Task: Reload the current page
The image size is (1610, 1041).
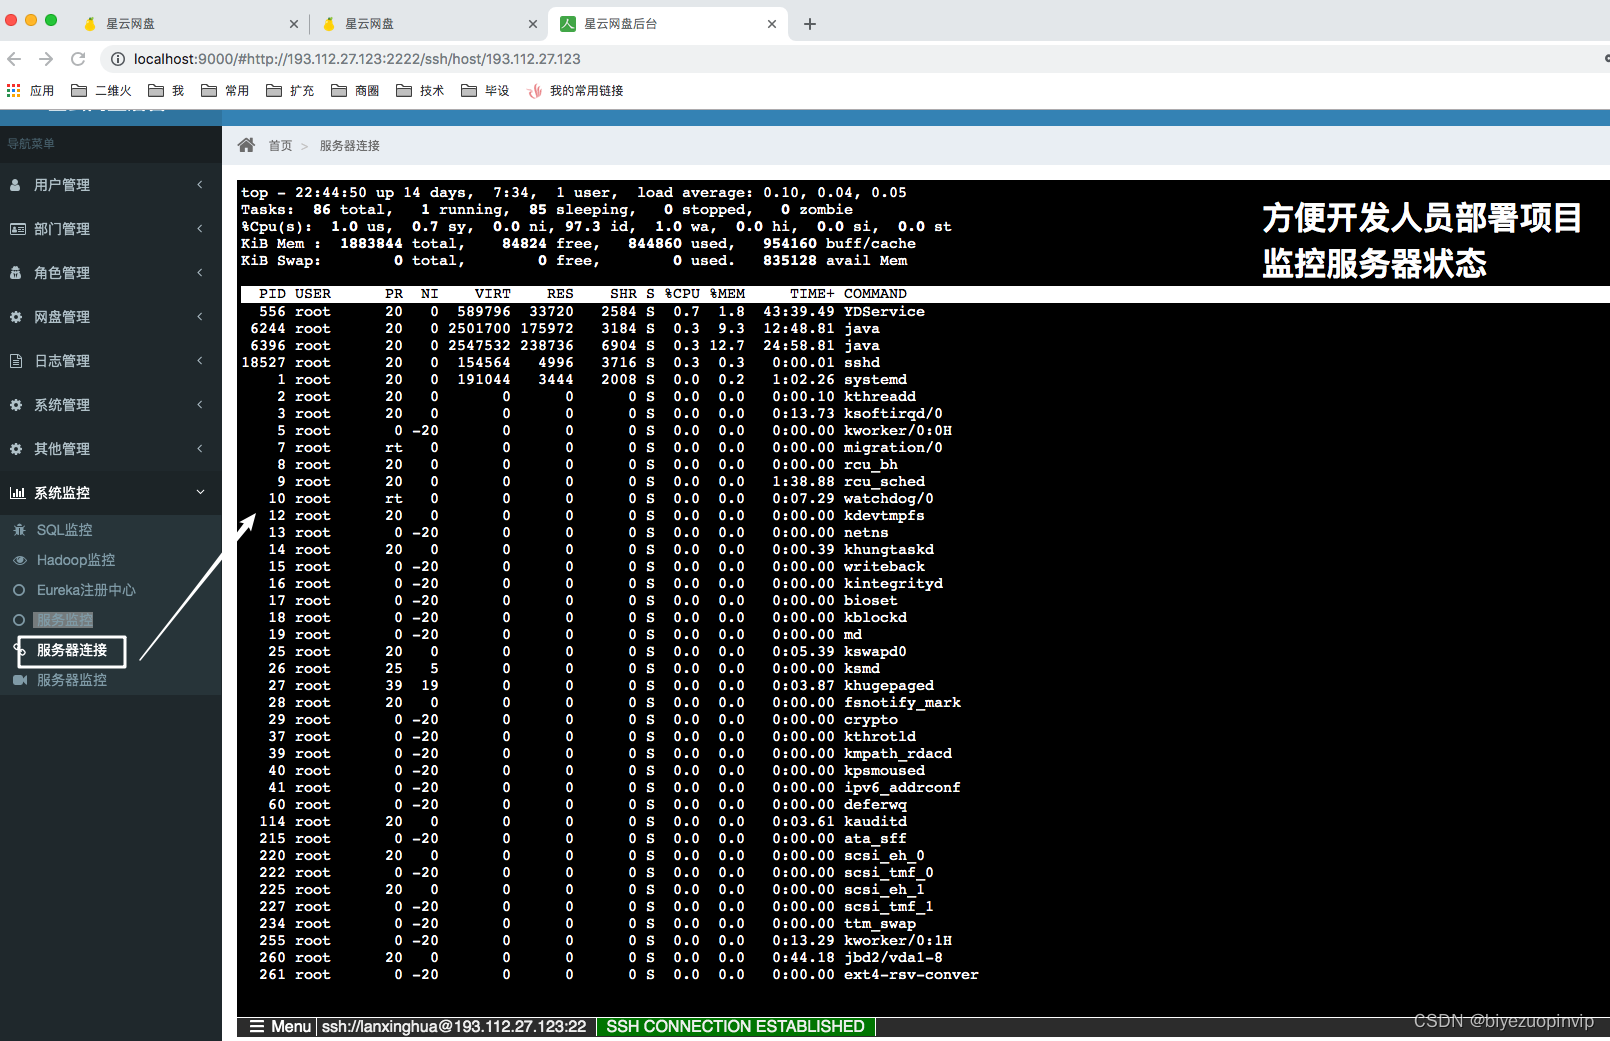Action: [x=78, y=59]
